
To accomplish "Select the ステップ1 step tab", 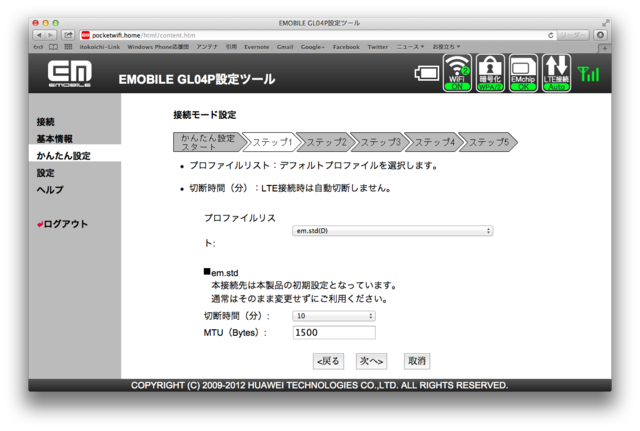I will (x=273, y=142).
